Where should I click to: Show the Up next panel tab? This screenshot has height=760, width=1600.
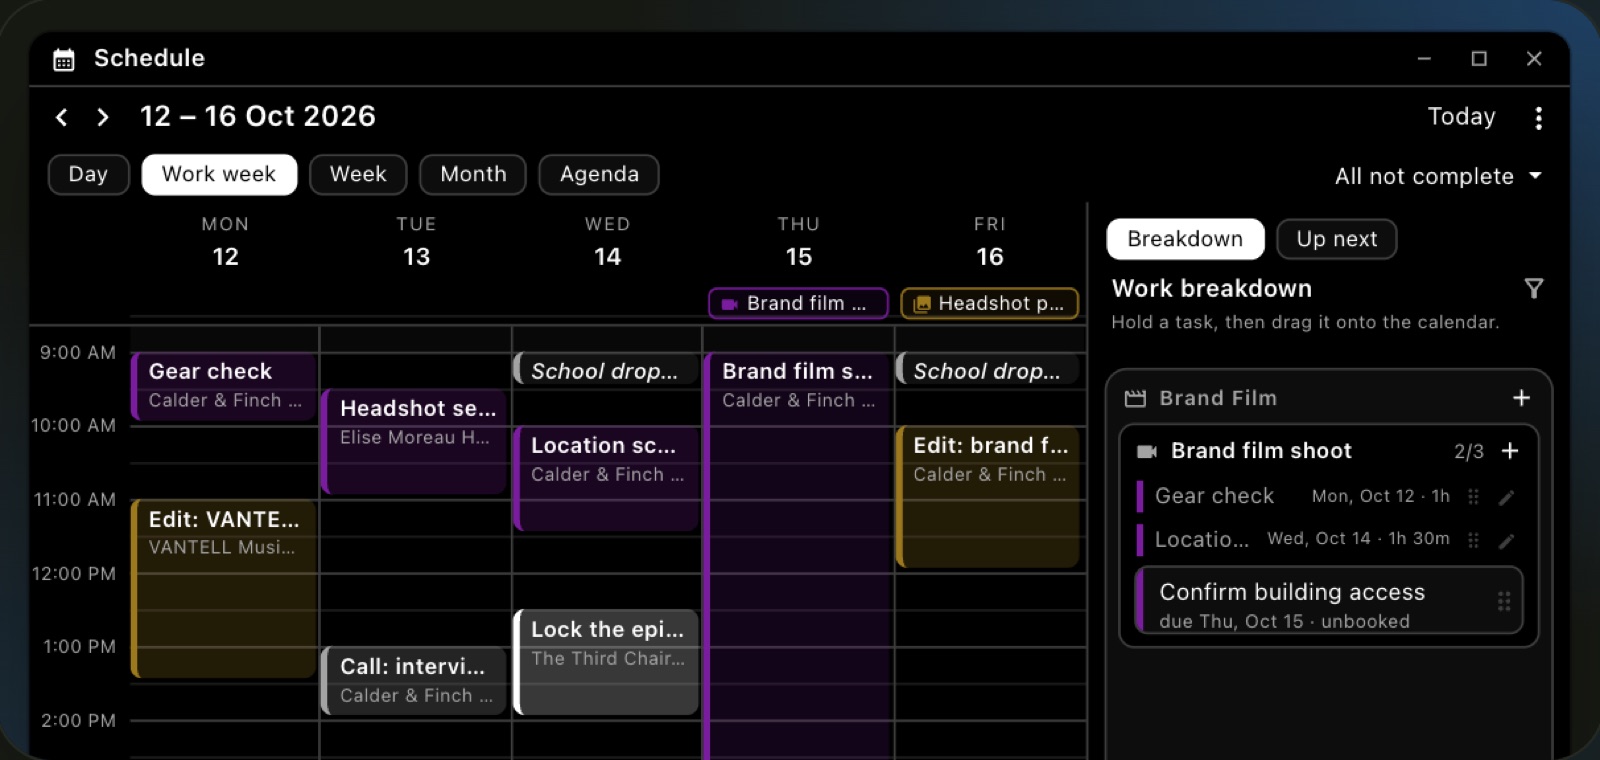coord(1337,239)
